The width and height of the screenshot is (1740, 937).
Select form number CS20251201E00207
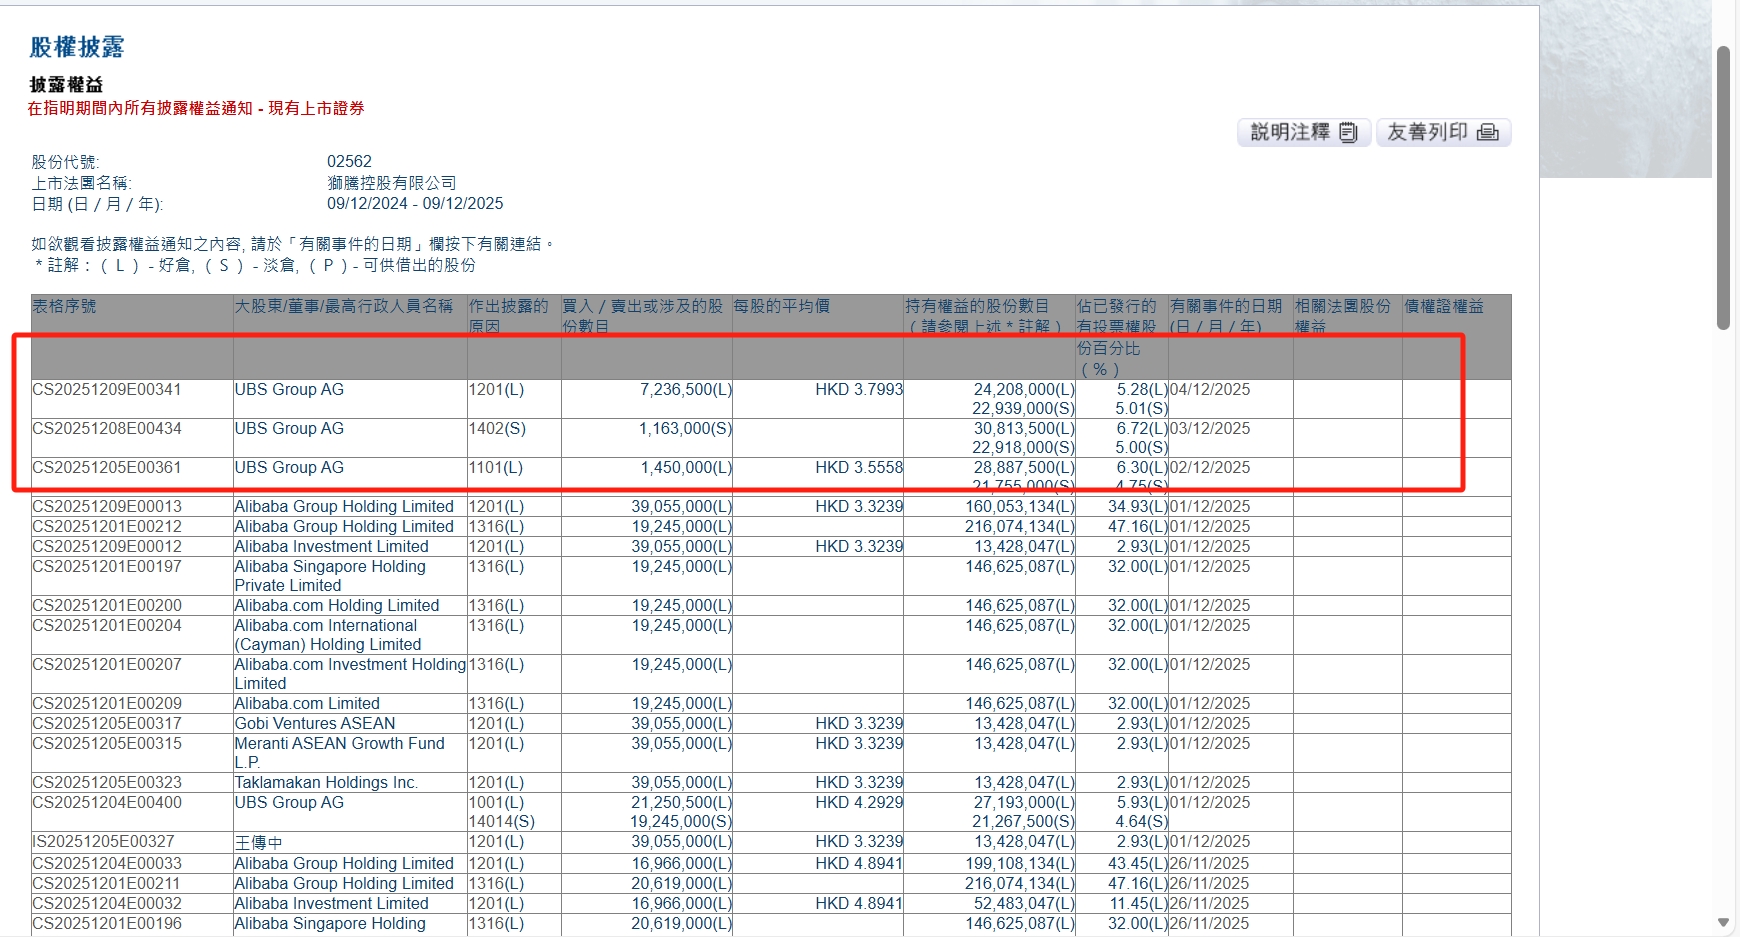pos(107,664)
